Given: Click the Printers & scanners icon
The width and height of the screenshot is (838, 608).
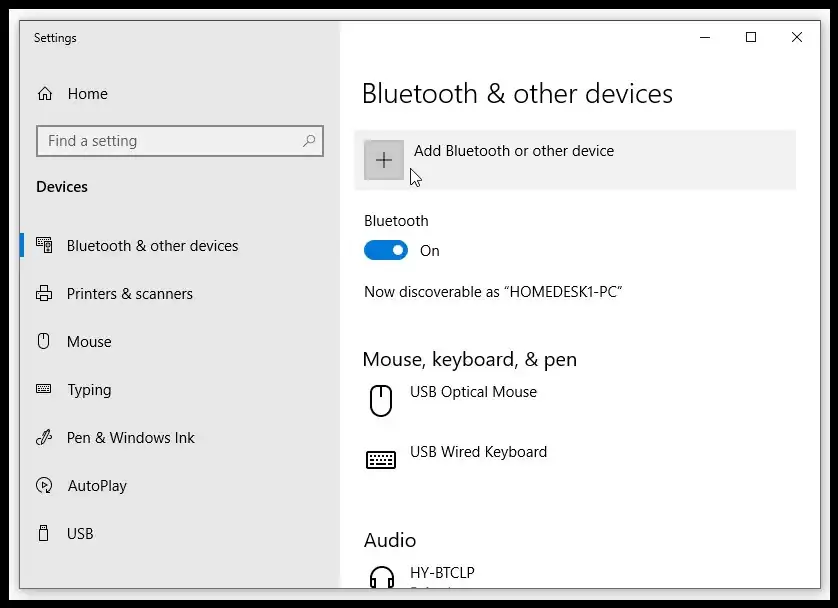Looking at the screenshot, I should (44, 294).
